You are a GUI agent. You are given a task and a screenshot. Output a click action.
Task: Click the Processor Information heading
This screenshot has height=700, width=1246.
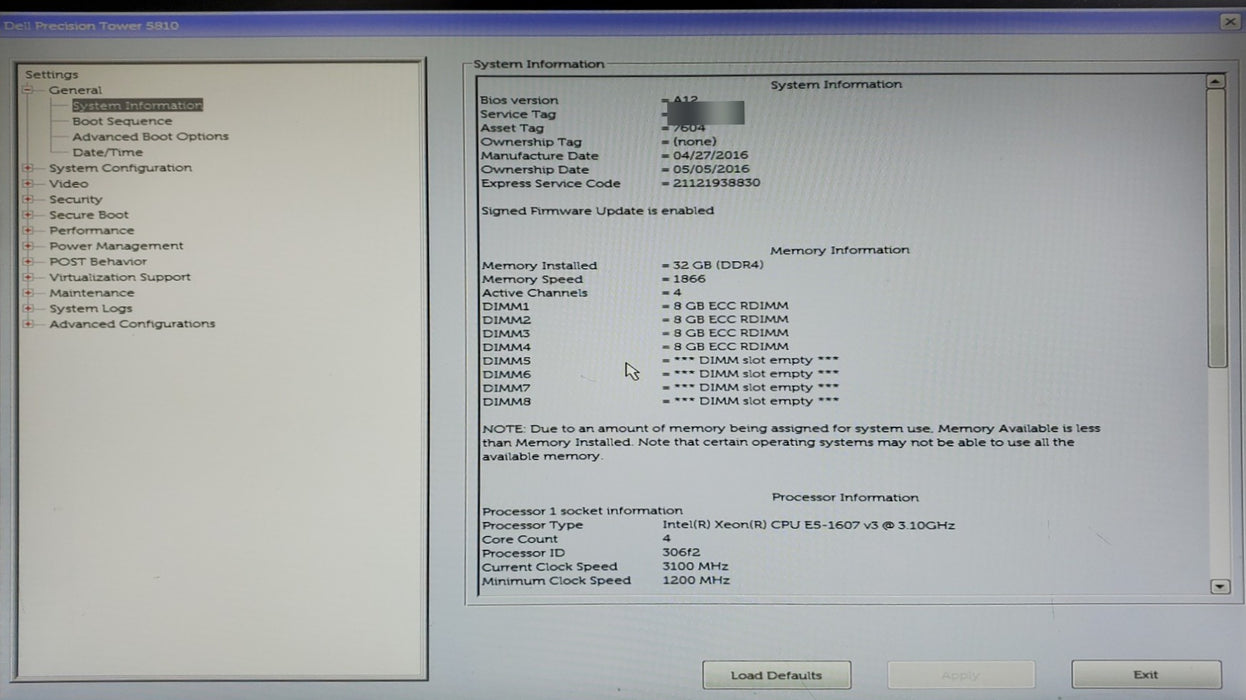click(845, 497)
